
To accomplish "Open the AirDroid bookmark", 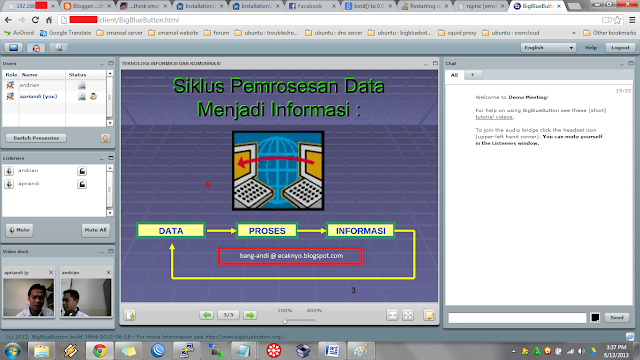I will click(19, 33).
